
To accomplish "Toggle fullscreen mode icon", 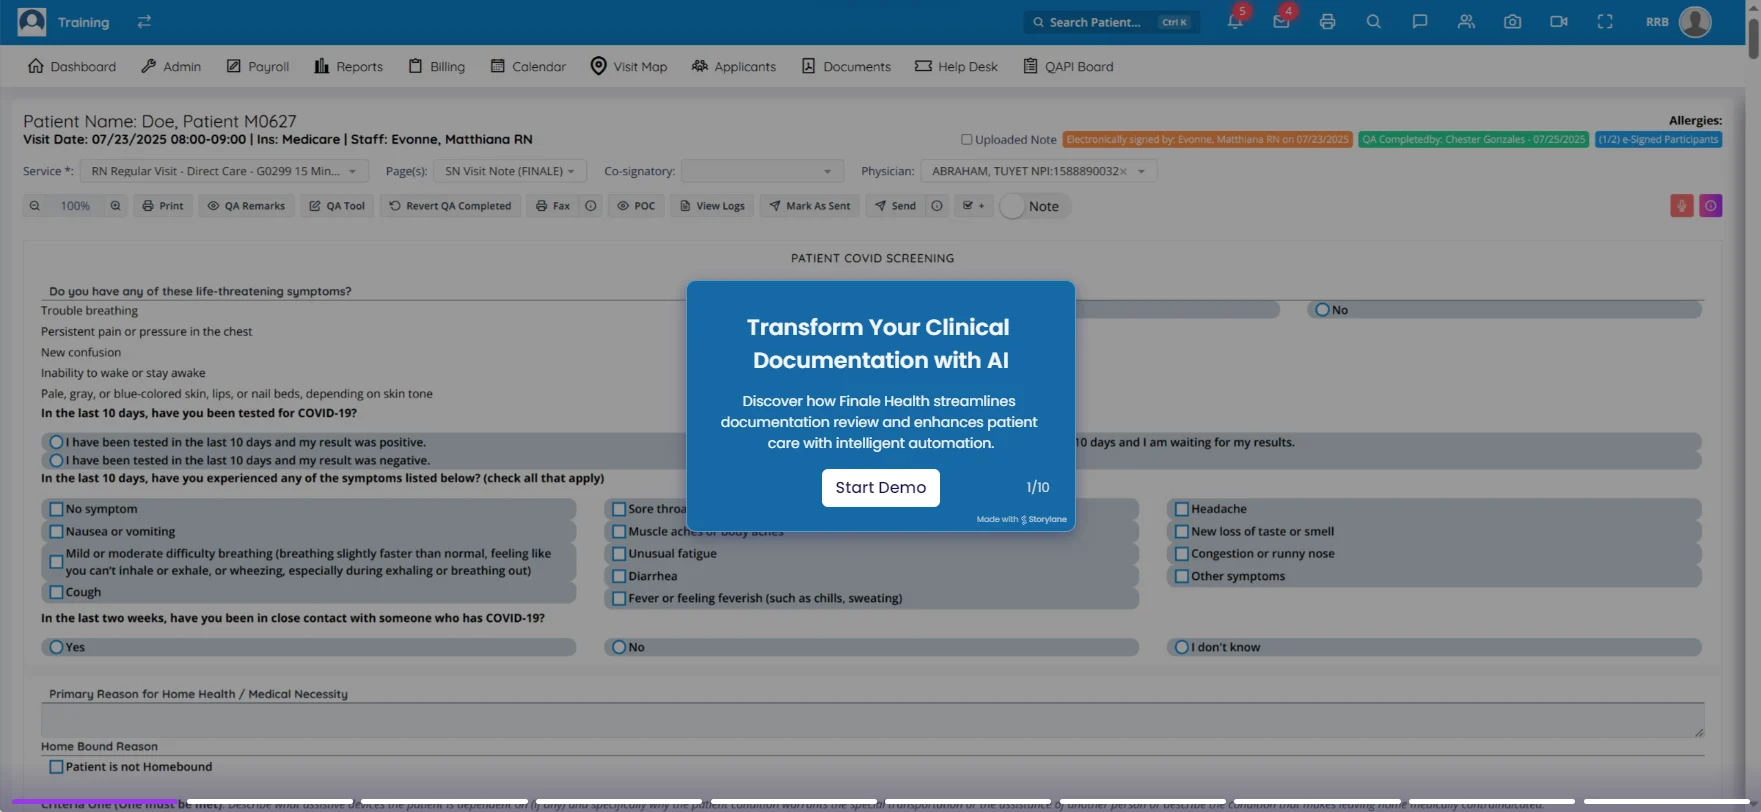I will click(x=1604, y=22).
